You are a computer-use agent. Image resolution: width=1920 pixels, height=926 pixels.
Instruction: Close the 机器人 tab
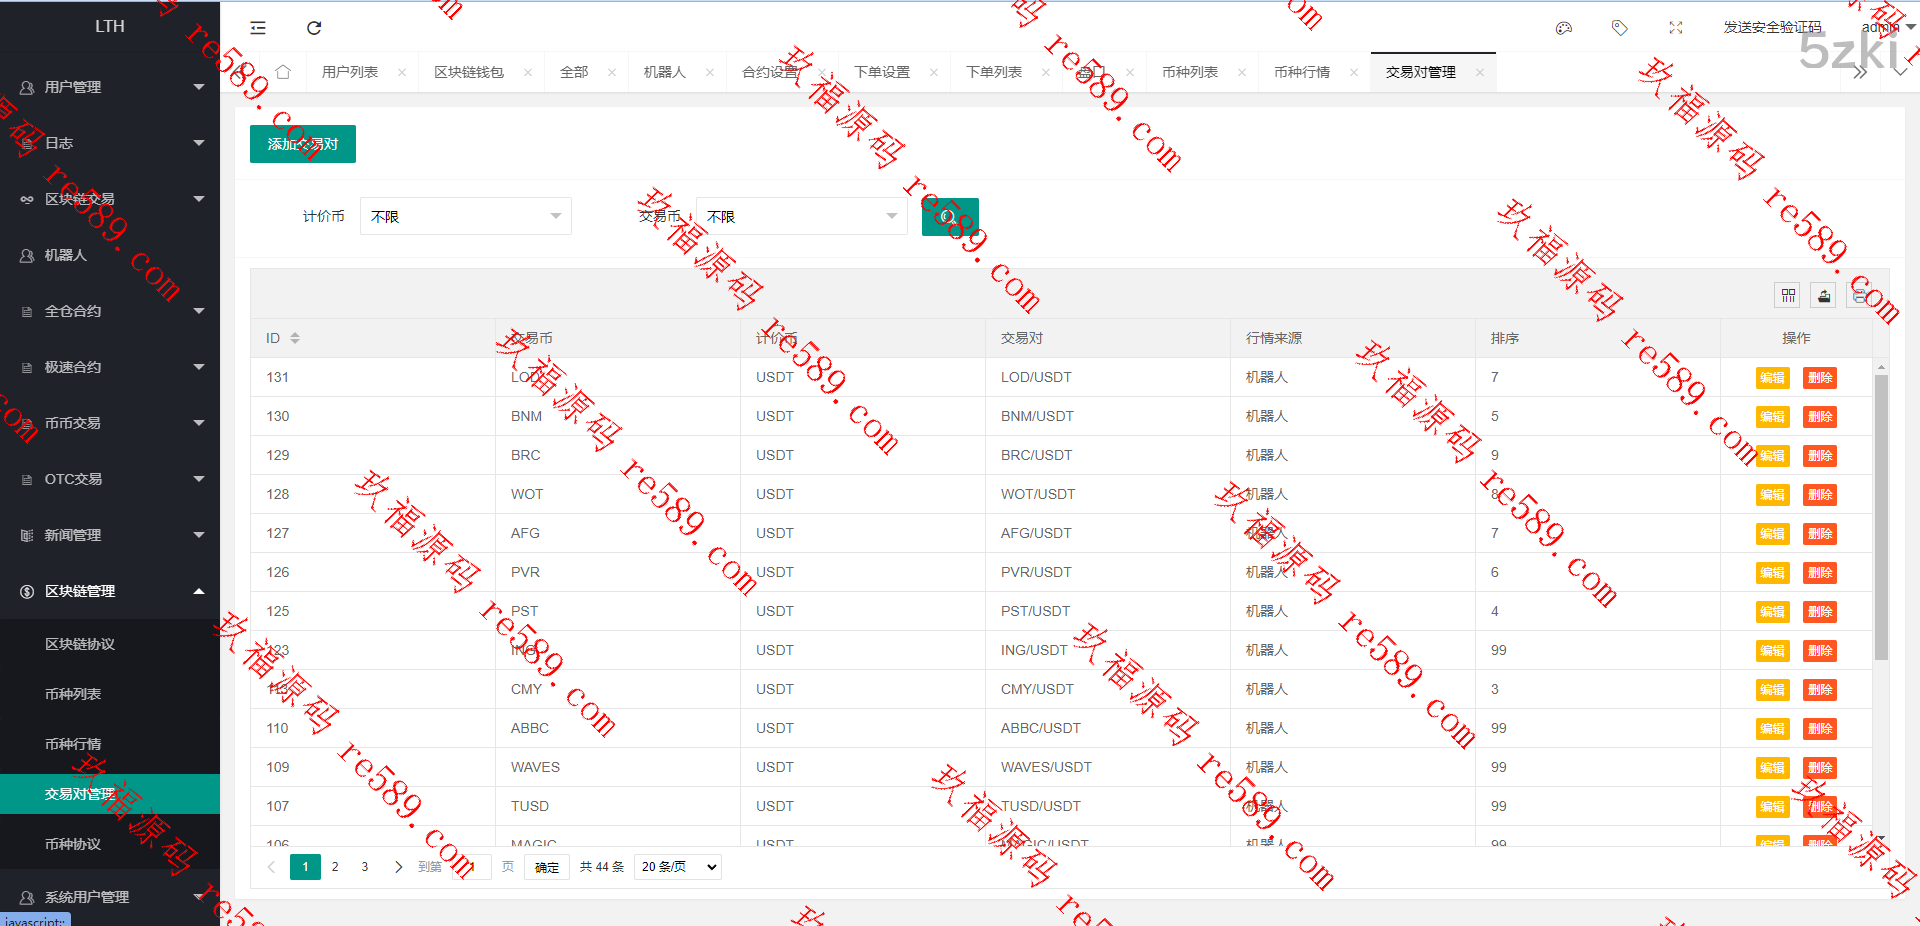(x=710, y=72)
